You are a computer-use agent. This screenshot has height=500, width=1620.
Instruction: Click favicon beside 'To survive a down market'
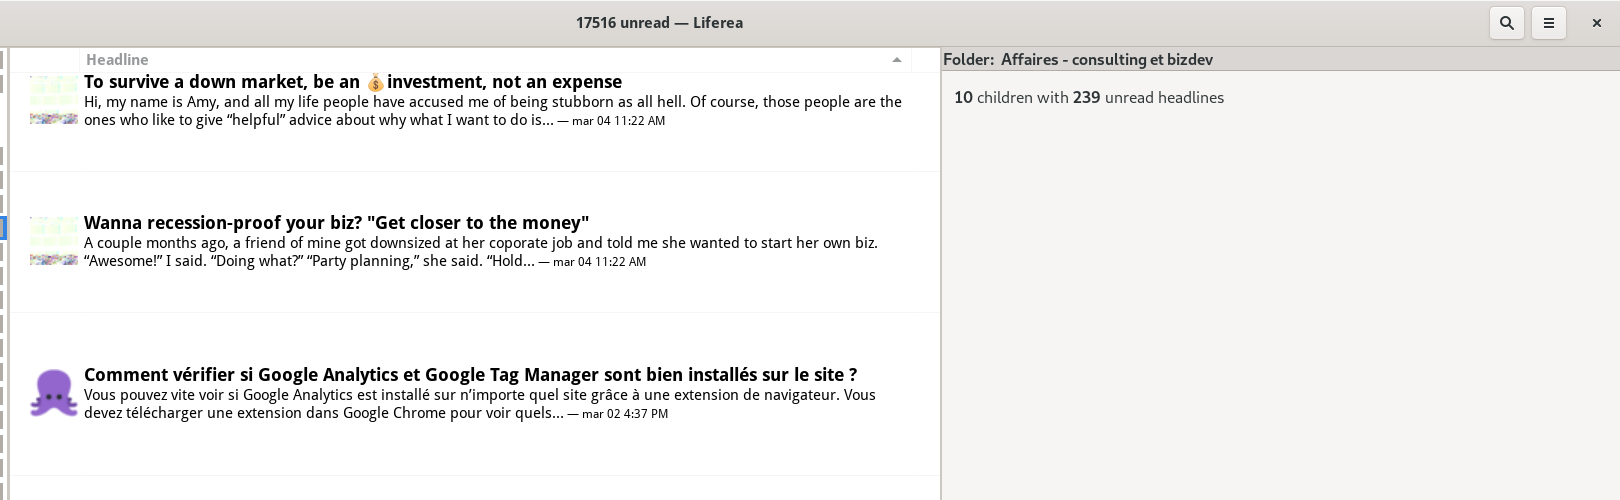pos(54,99)
